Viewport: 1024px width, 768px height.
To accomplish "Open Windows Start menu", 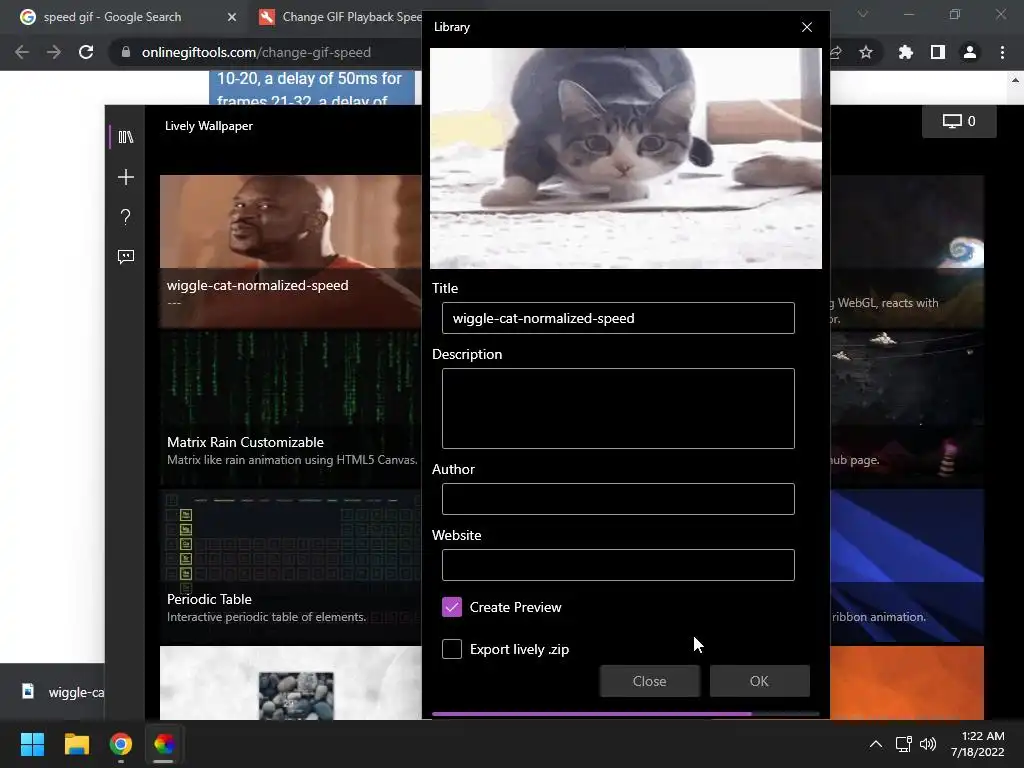I will [x=32, y=744].
